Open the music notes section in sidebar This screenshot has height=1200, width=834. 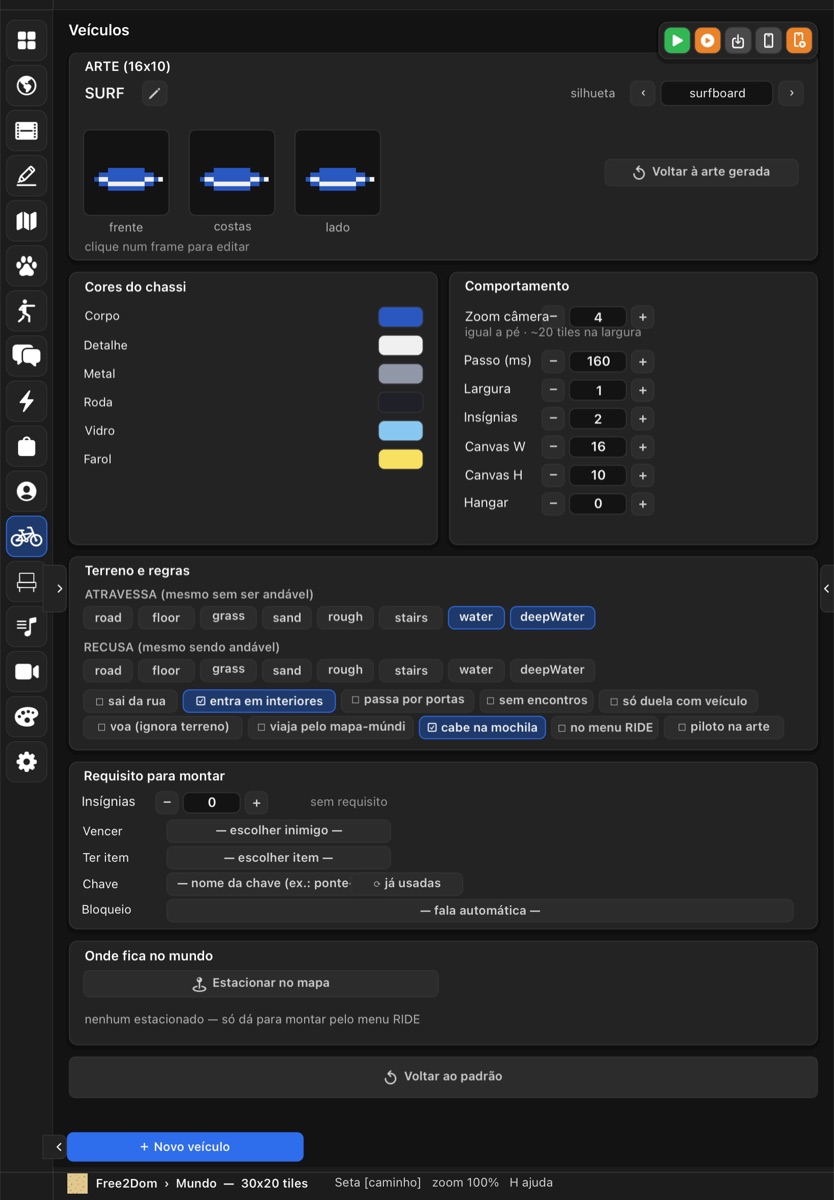point(27,626)
